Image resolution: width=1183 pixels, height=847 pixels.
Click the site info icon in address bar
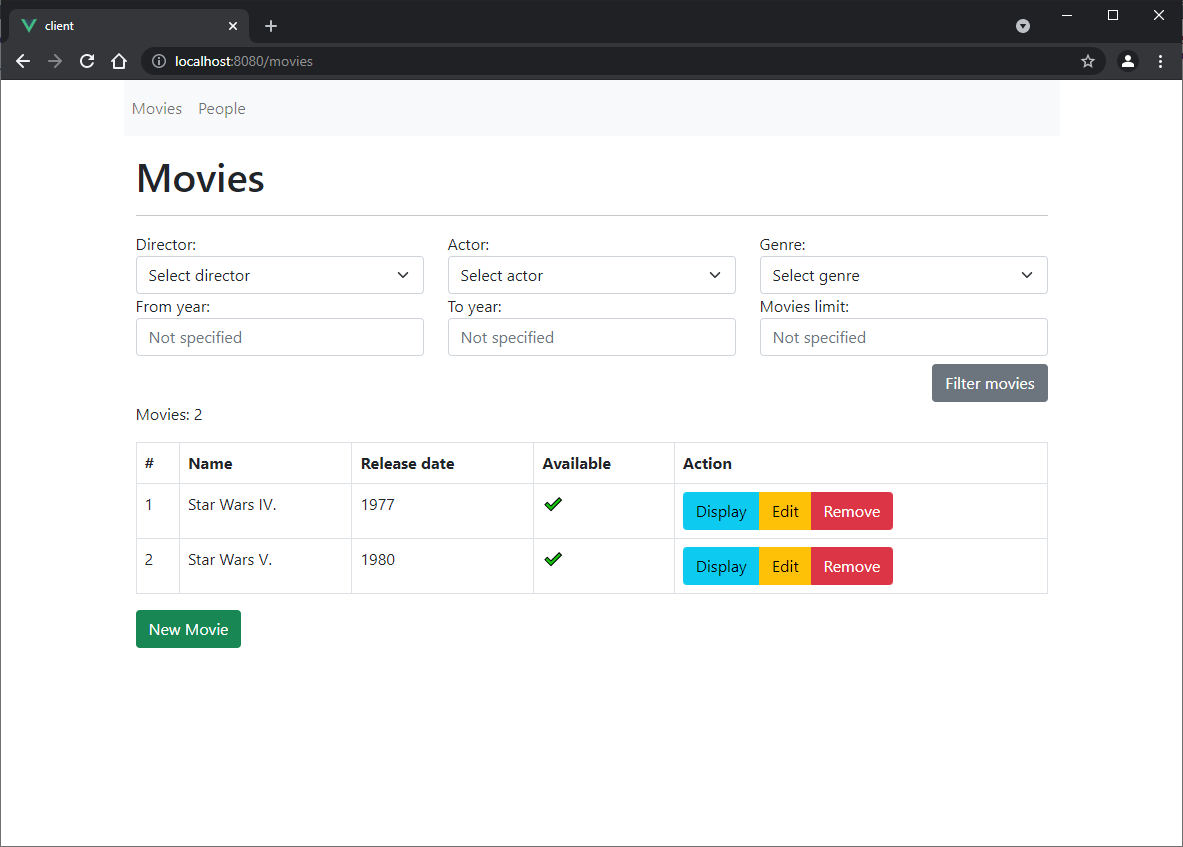point(159,61)
